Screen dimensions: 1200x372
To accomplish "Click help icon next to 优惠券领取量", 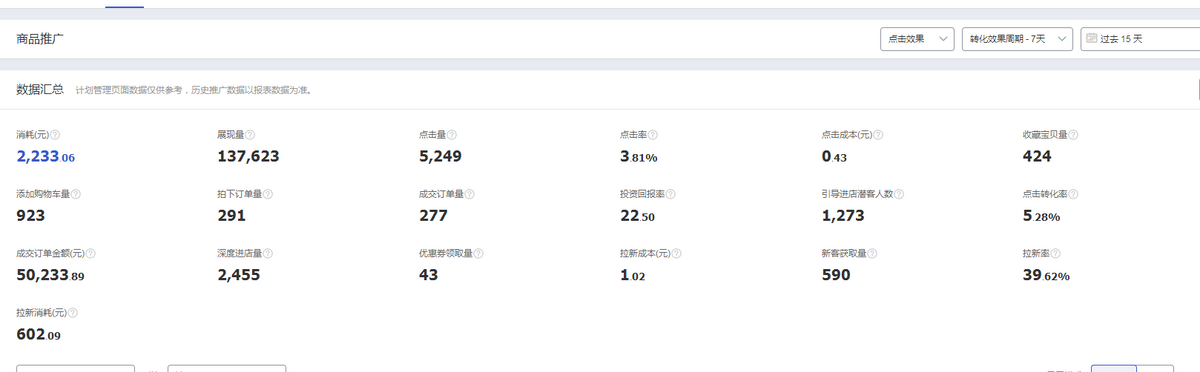I will point(478,253).
